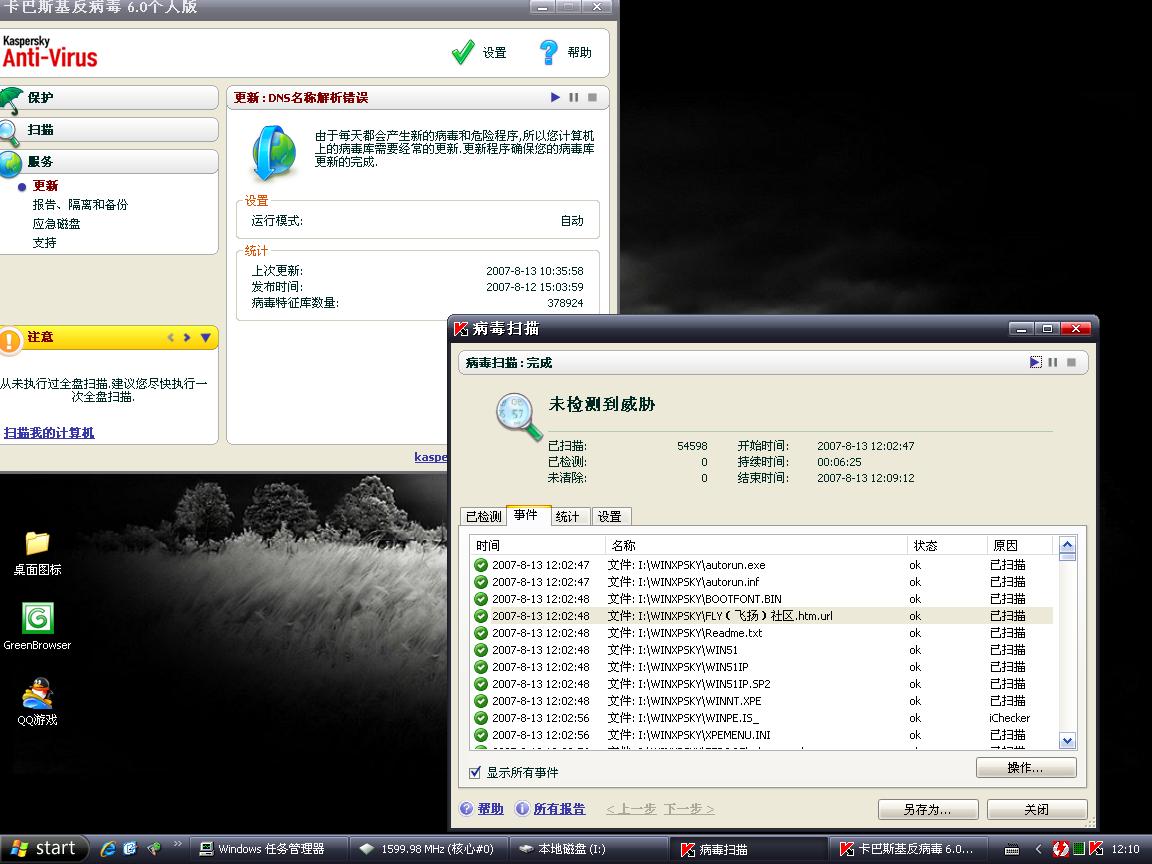Click the 378924 virus signature count
Viewport: 1152px width, 864px height.
pos(565,303)
